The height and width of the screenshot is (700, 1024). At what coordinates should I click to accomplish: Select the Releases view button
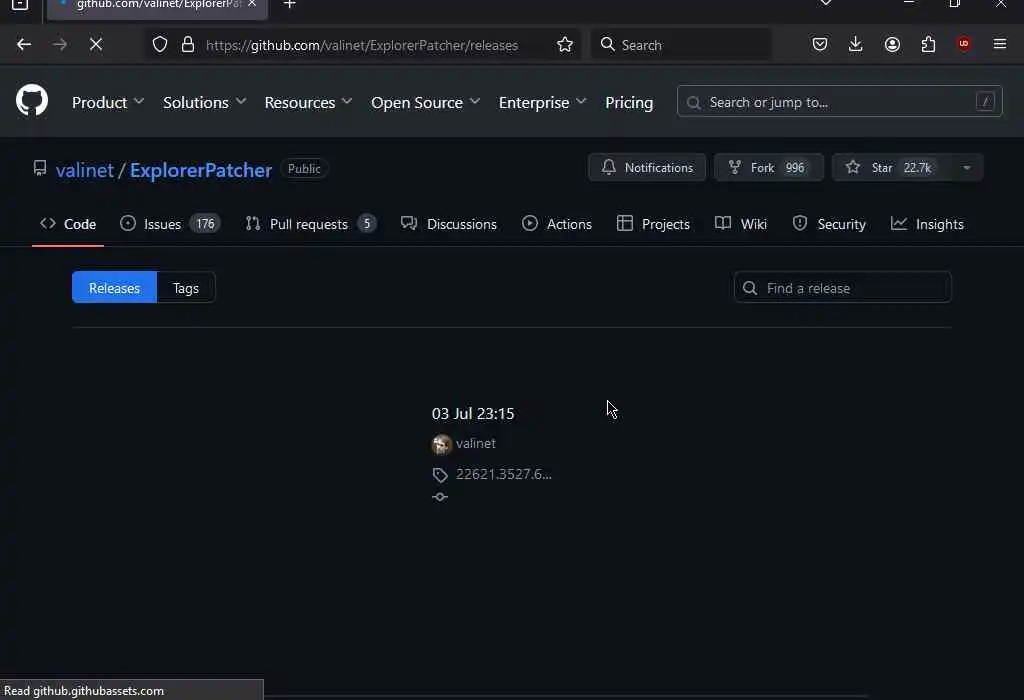click(114, 287)
